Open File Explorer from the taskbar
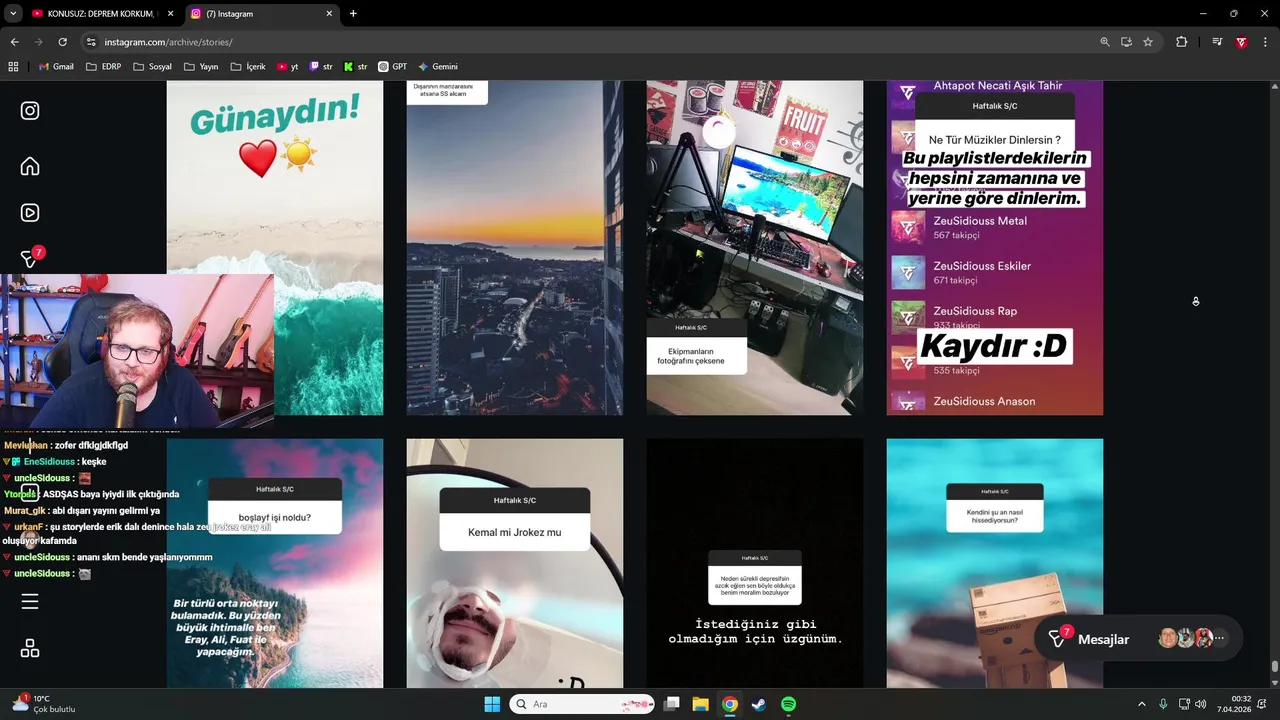Screen dimensions: 1280x720 pyautogui.click(x=700, y=704)
